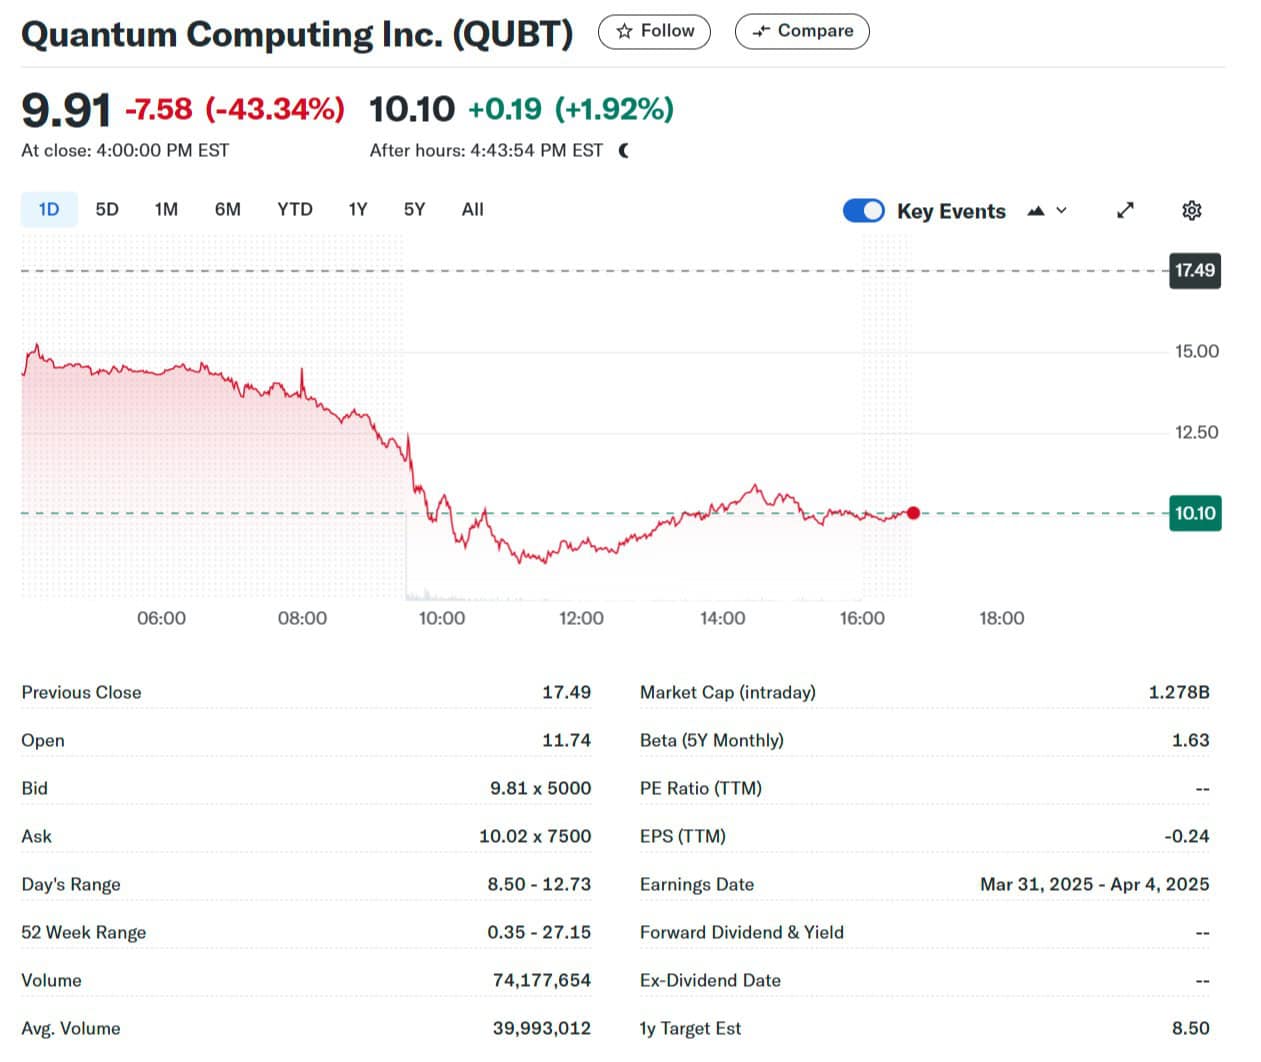
Task: Click the red dot on the price line
Action: tap(913, 512)
